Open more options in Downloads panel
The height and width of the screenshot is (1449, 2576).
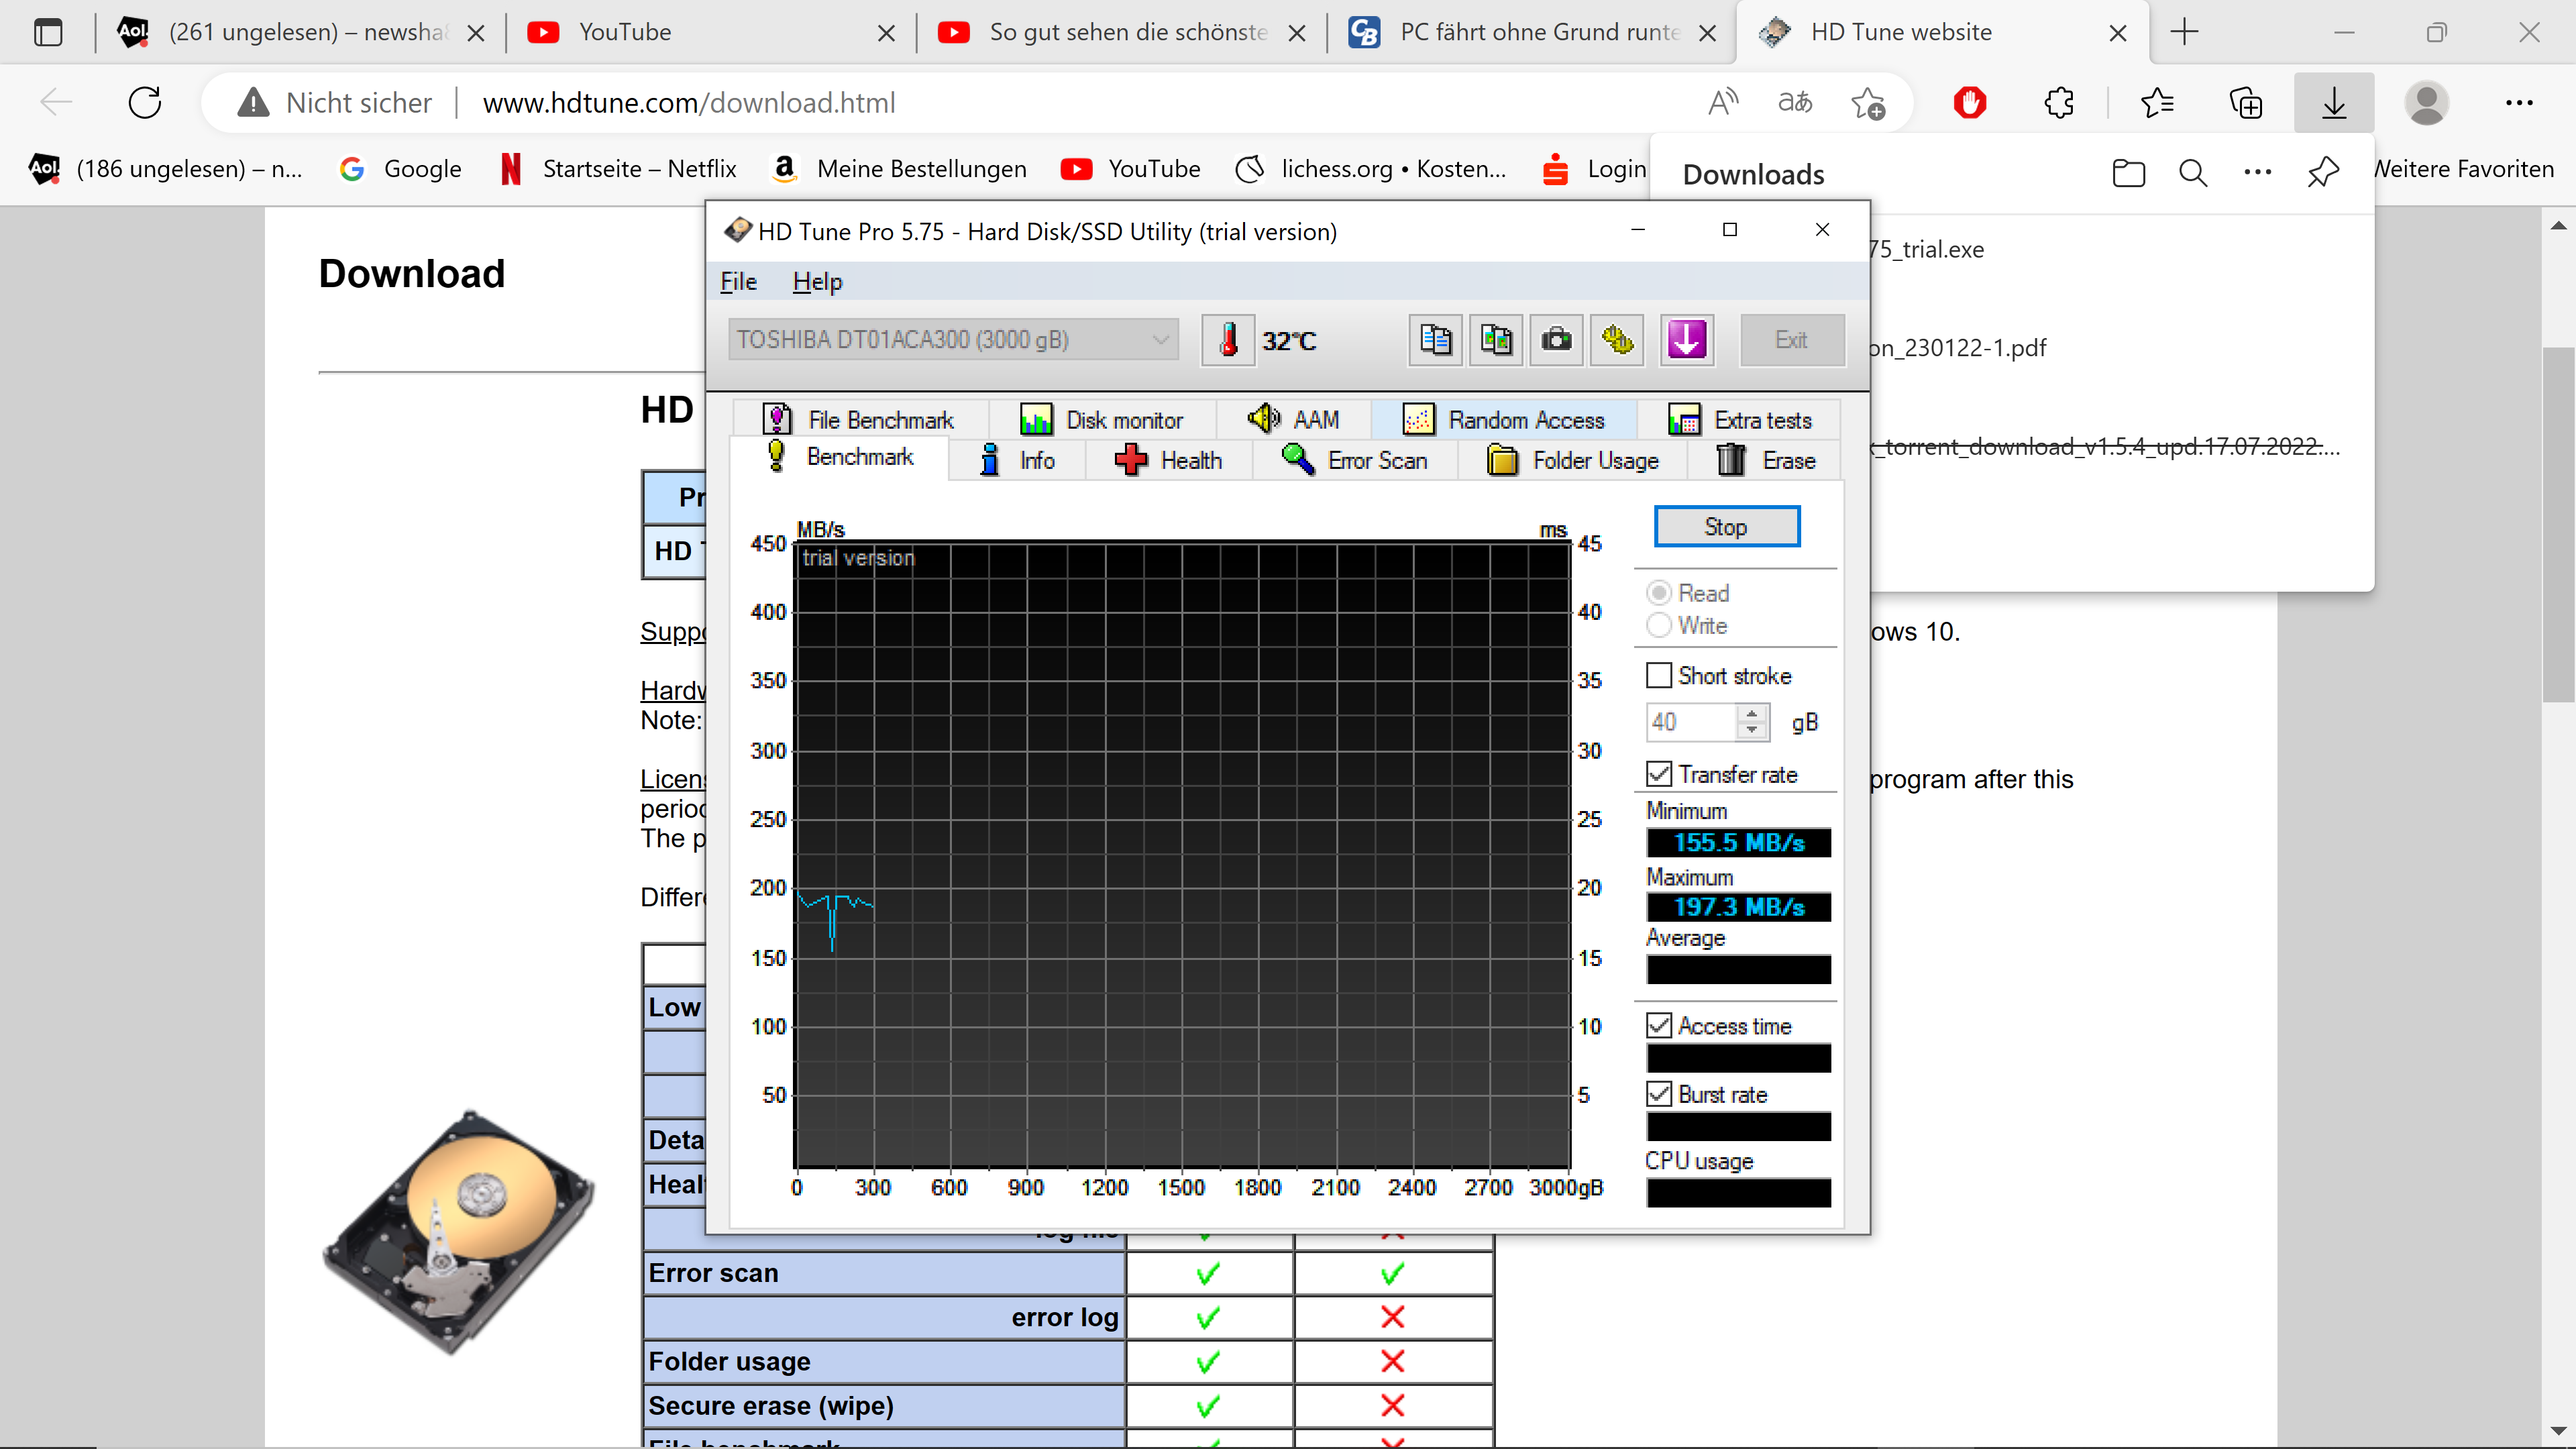(x=2257, y=173)
